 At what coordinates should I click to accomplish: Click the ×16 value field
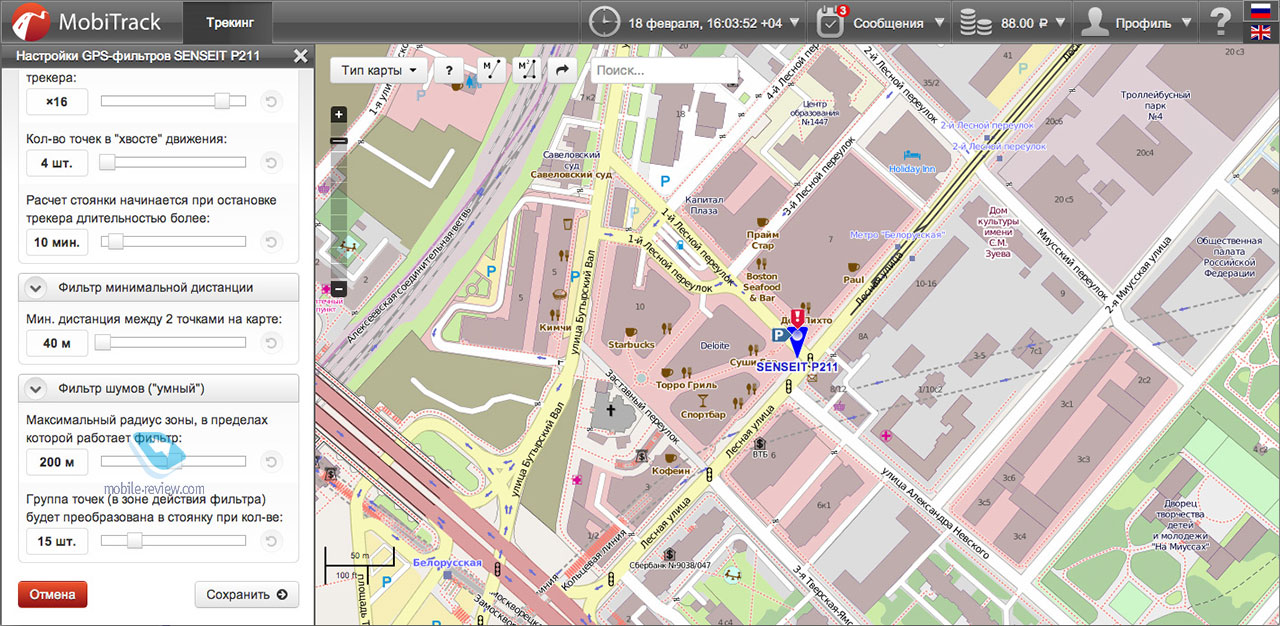[x=57, y=101]
